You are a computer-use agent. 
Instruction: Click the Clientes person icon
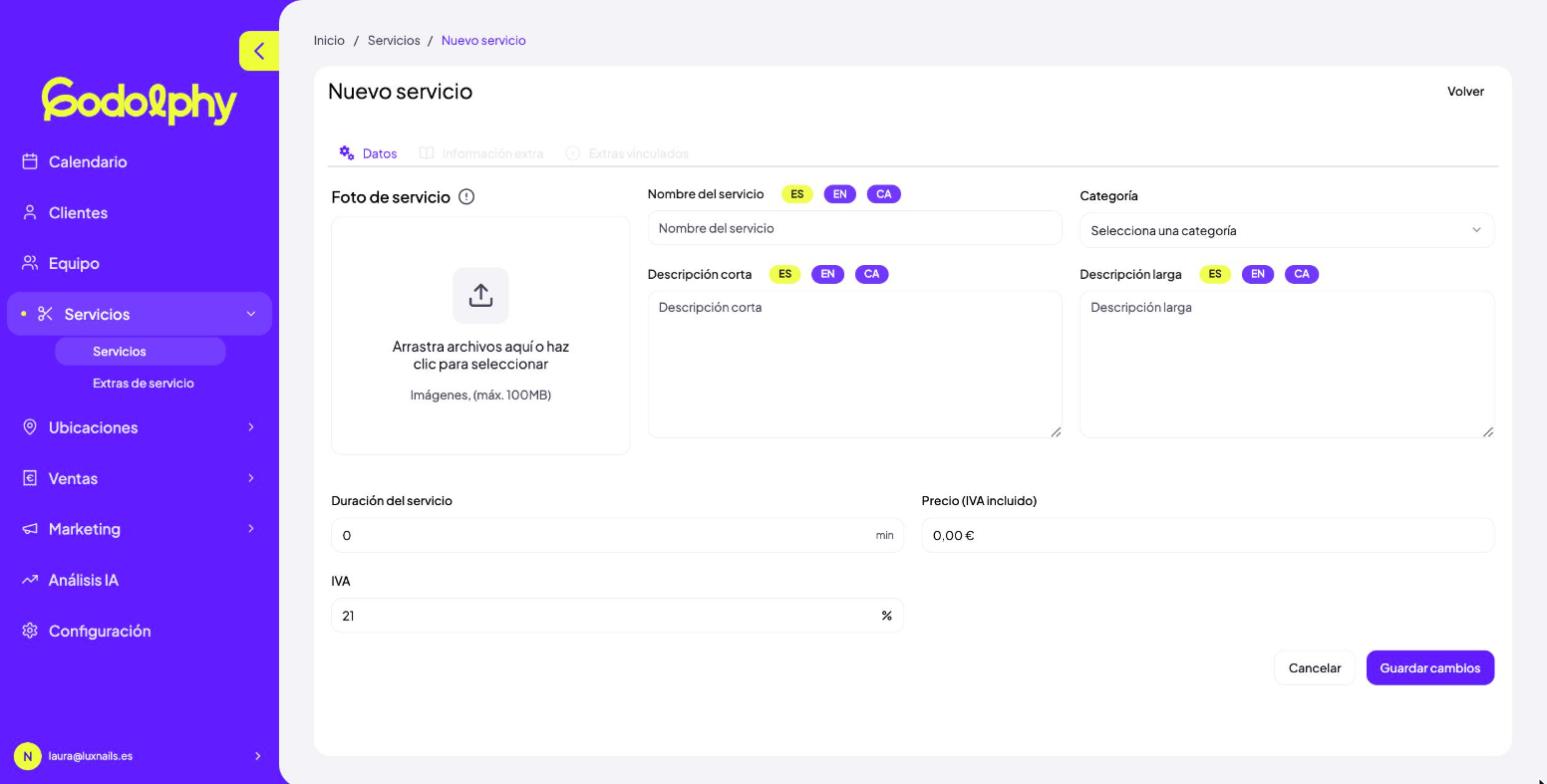pos(30,213)
